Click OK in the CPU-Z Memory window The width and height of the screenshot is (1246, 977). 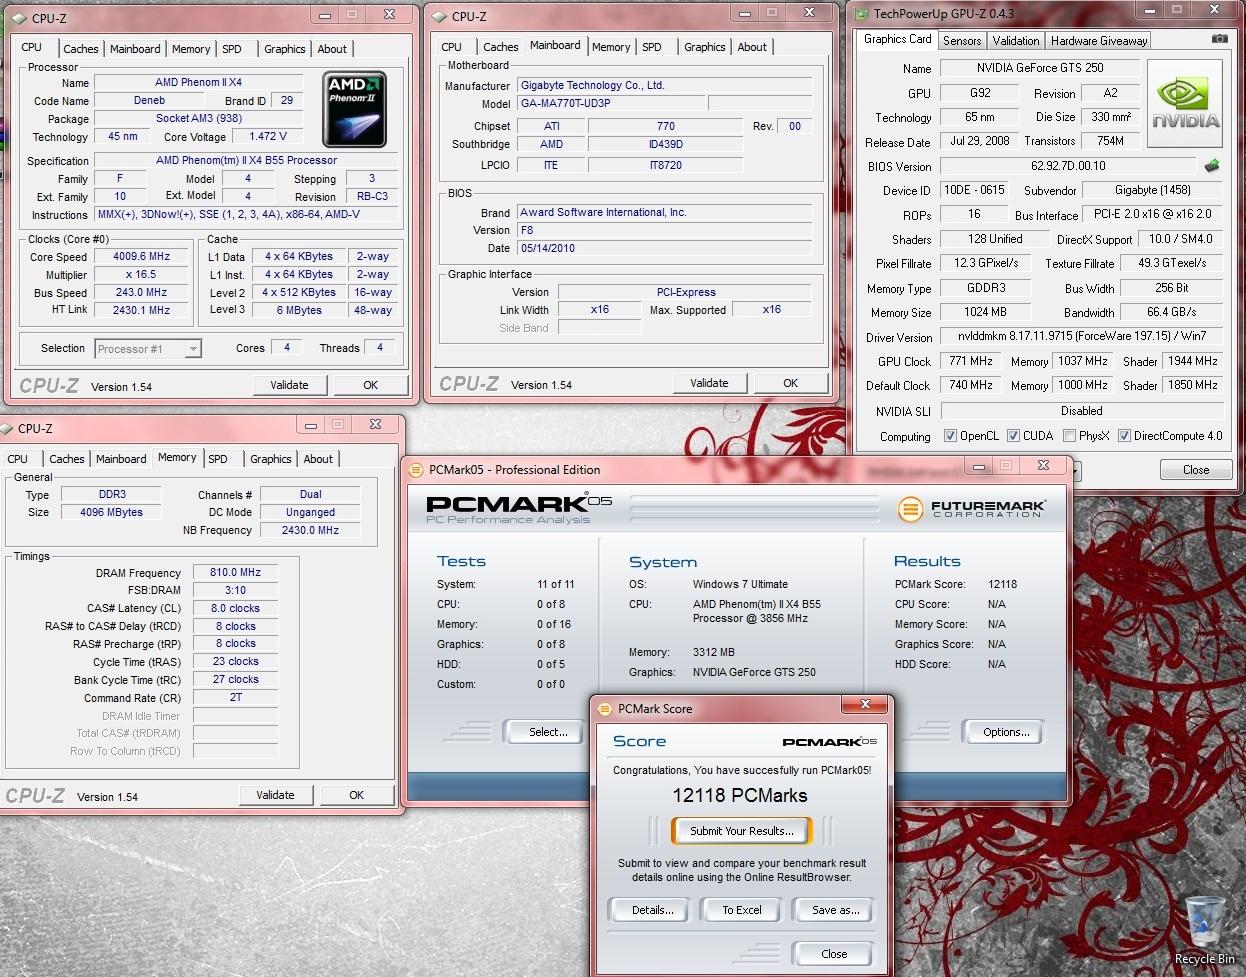click(357, 795)
